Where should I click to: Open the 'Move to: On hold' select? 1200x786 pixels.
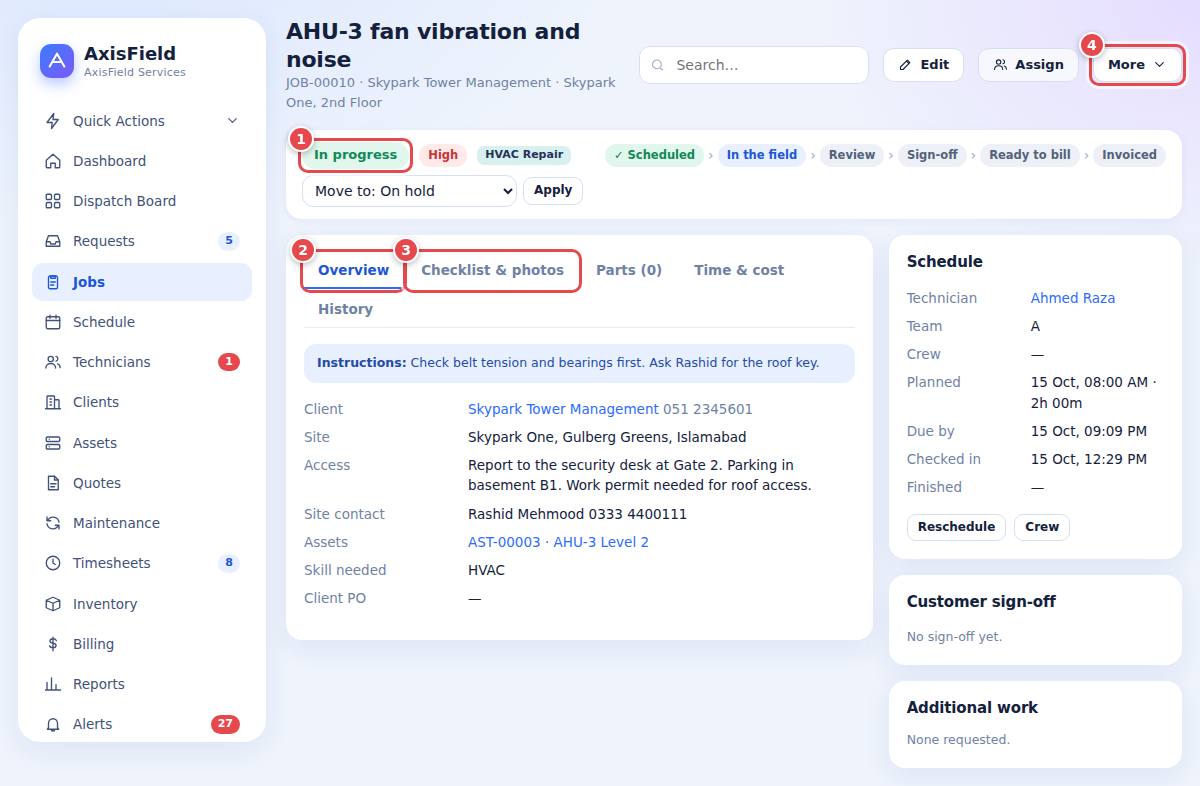pyautogui.click(x=409, y=190)
